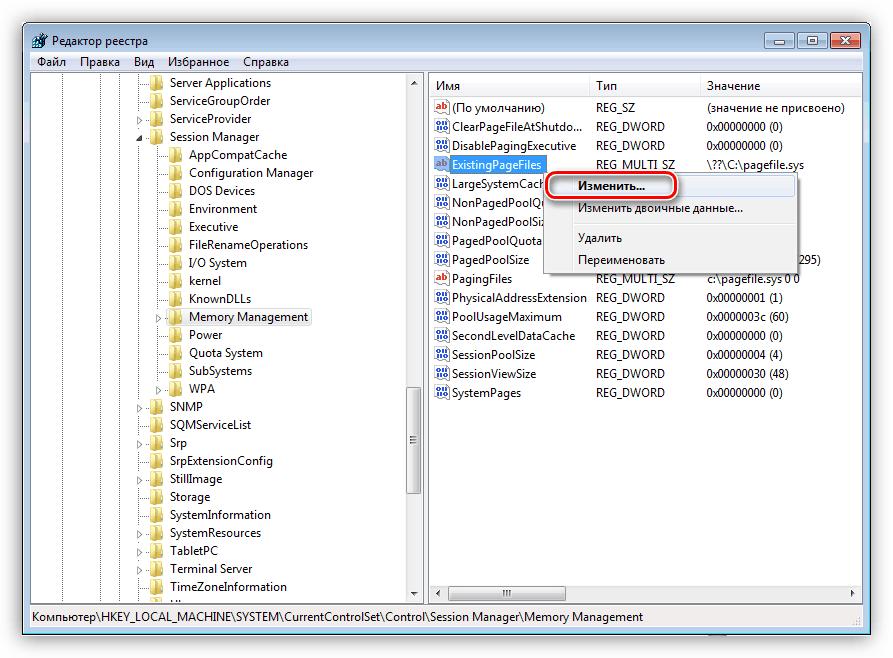Click the ExistingPageFiles string value icon

coord(441,164)
